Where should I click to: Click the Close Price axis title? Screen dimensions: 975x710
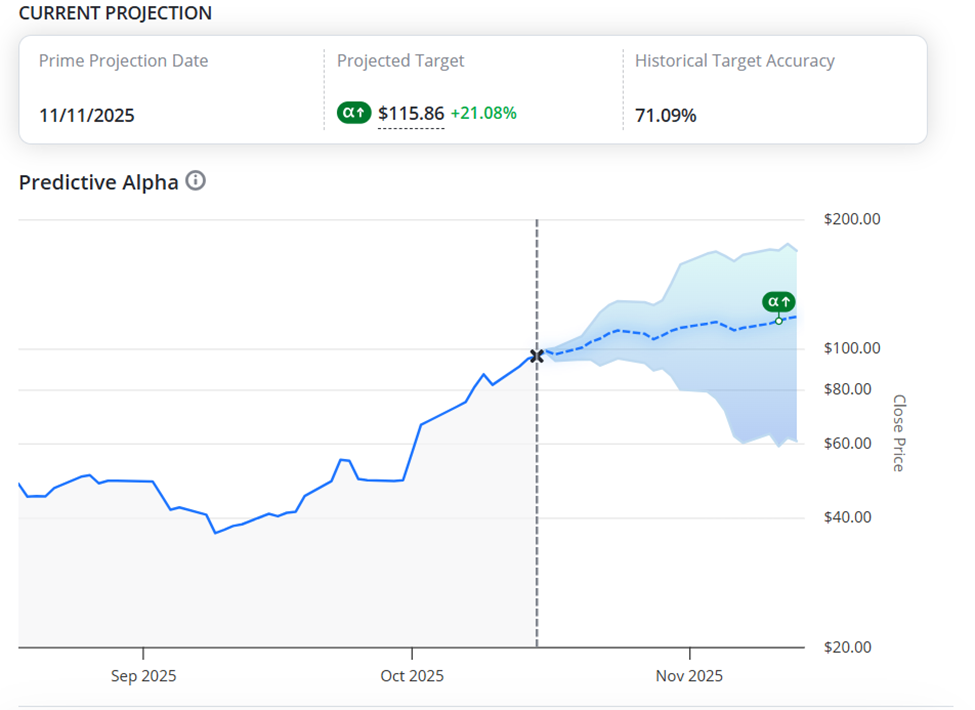(x=898, y=433)
